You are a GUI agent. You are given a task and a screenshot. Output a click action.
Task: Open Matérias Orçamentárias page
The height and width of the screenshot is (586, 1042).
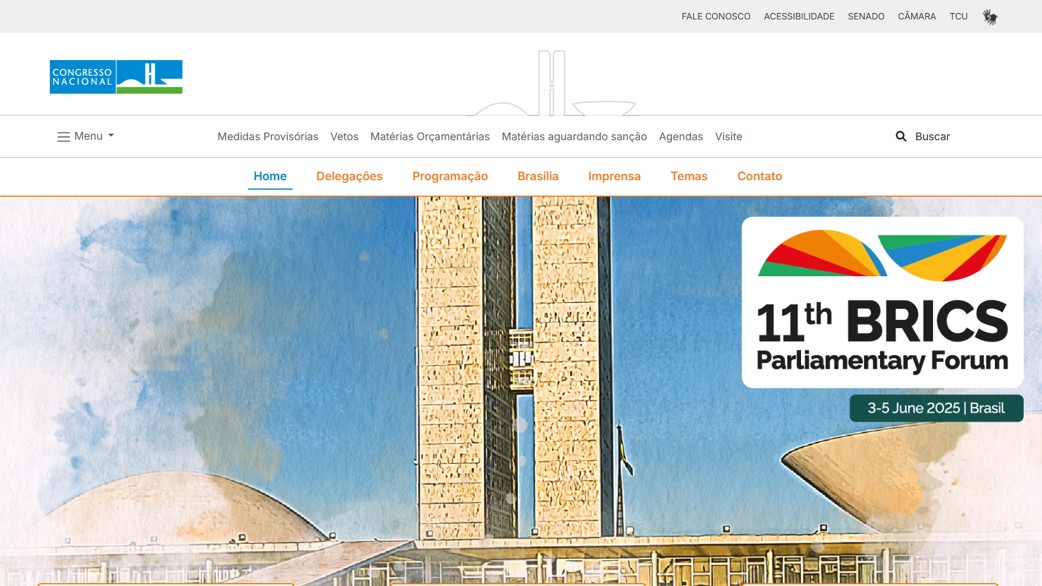[430, 136]
